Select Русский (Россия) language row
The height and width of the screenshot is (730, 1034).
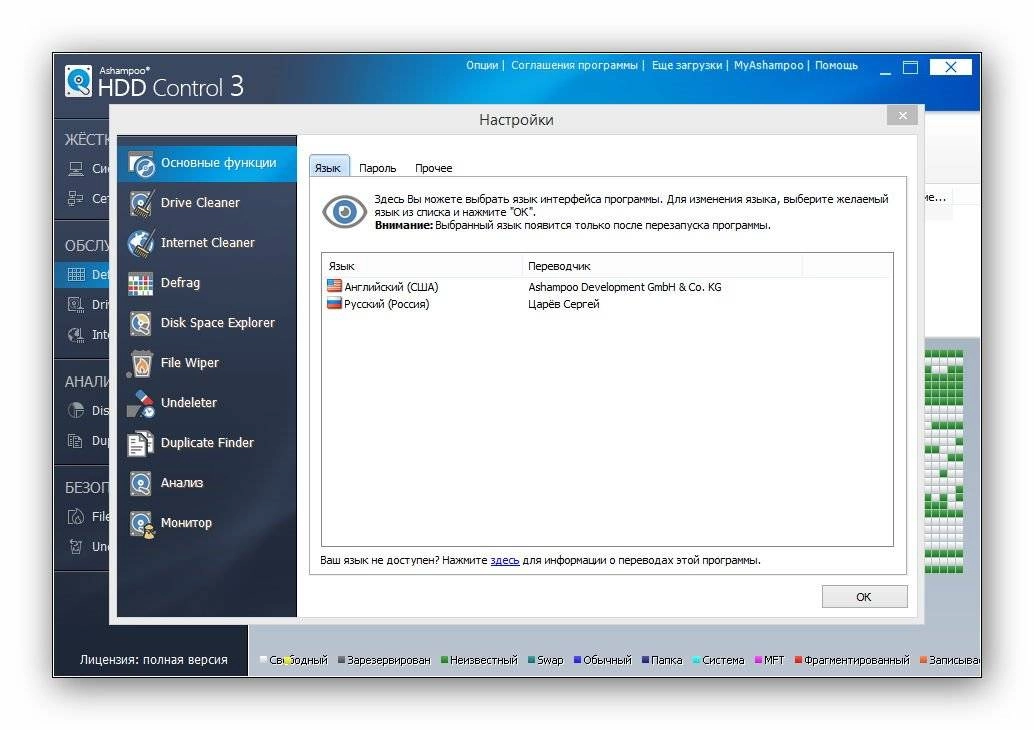pos(607,304)
